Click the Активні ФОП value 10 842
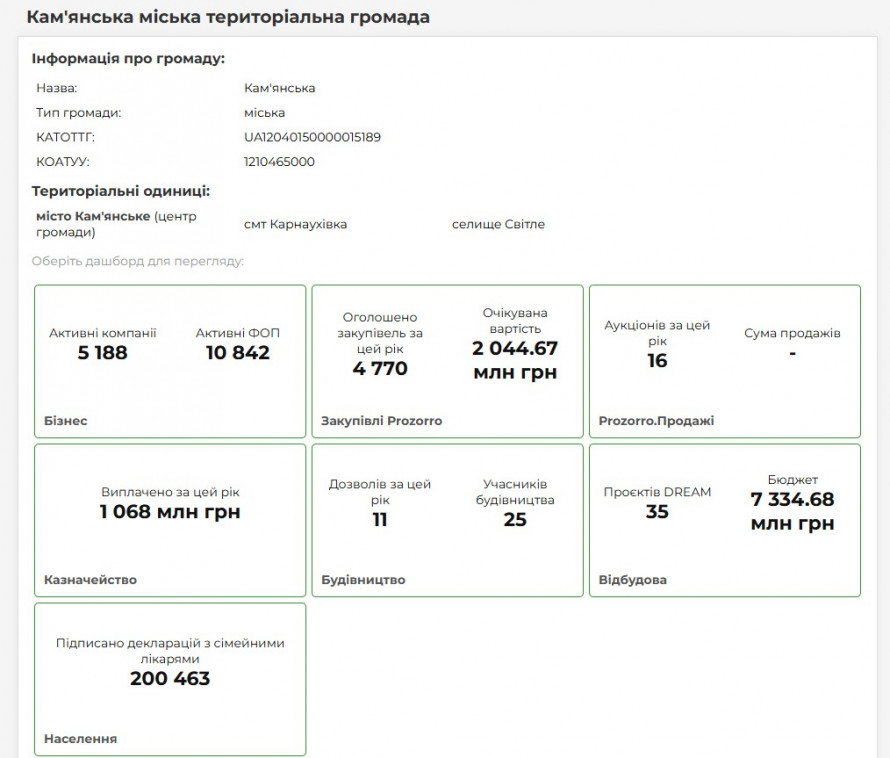The height and width of the screenshot is (758, 890). click(x=238, y=353)
